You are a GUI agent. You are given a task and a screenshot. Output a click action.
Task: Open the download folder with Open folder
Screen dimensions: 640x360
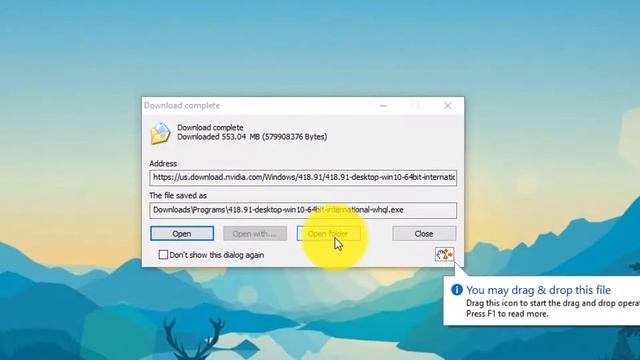click(x=328, y=234)
